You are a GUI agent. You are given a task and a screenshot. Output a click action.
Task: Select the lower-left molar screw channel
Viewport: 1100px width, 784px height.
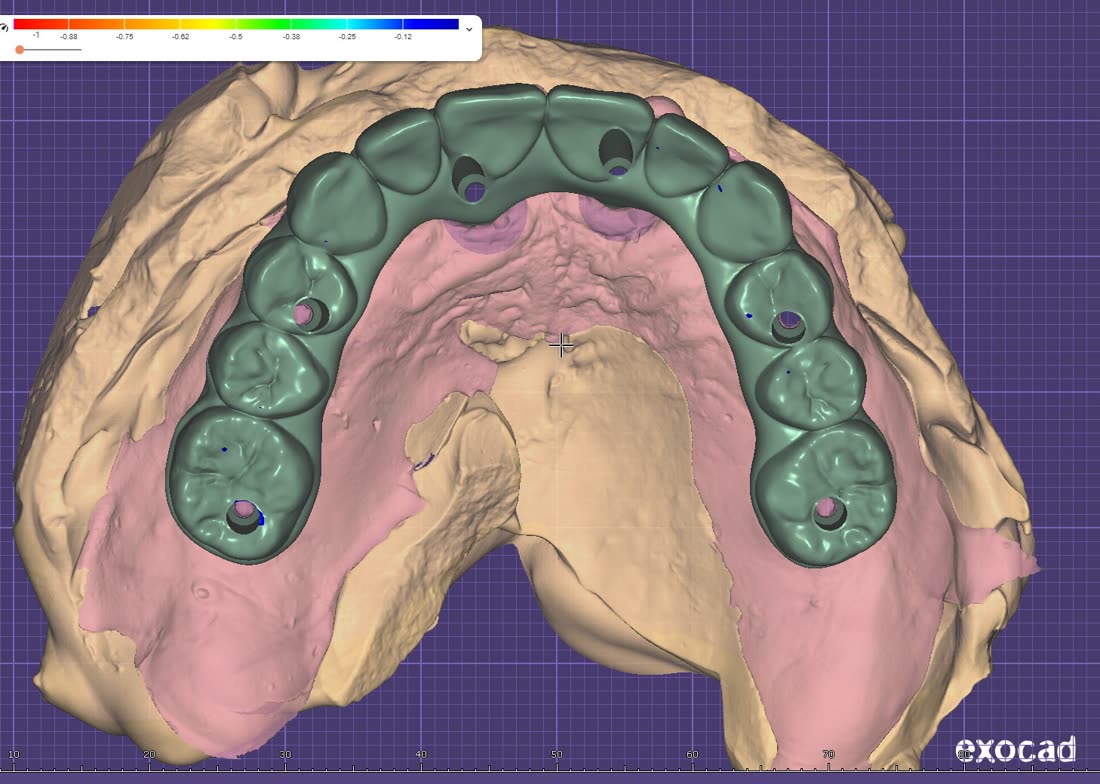244,516
